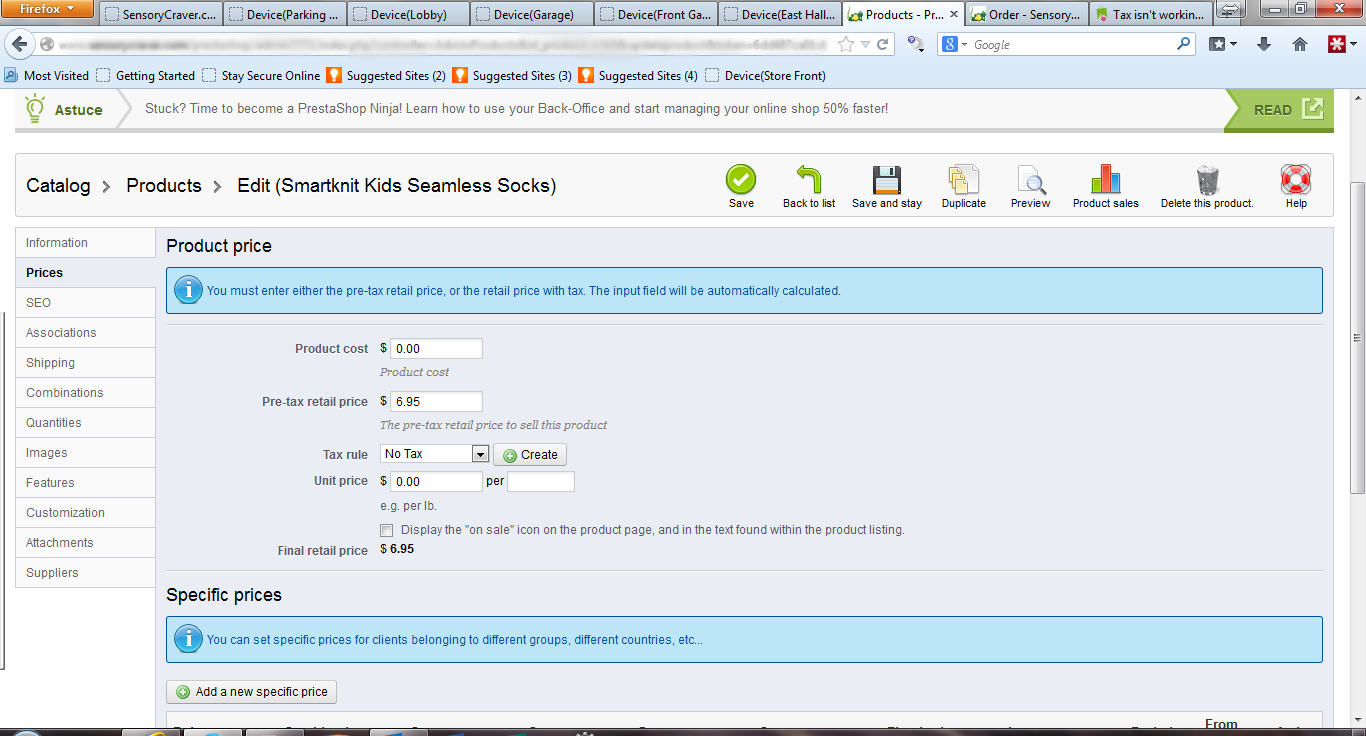This screenshot has height=736, width=1366.
Task: Click the Products breadcrumb link
Action: [x=164, y=186]
